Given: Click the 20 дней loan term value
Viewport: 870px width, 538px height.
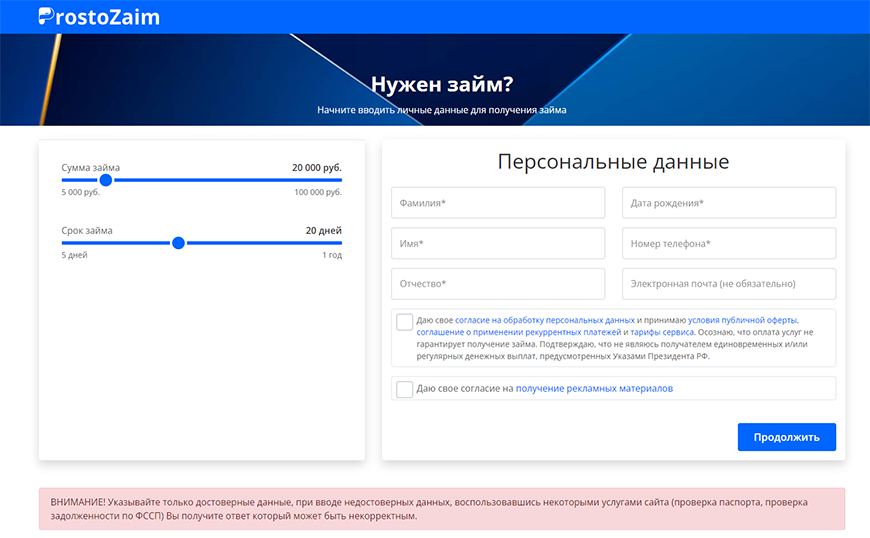Looking at the screenshot, I should [323, 231].
